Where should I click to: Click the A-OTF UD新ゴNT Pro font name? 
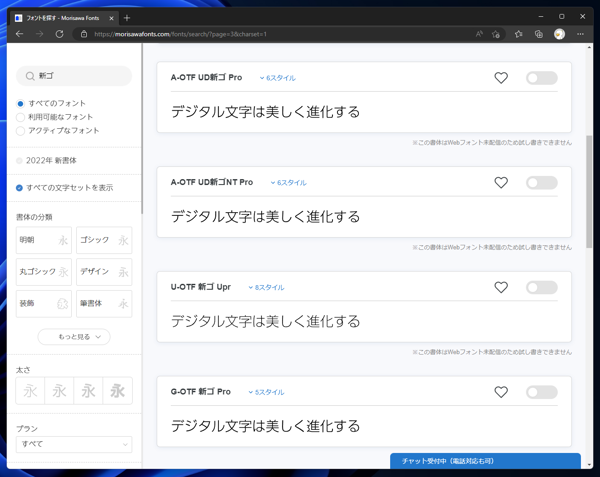point(212,182)
